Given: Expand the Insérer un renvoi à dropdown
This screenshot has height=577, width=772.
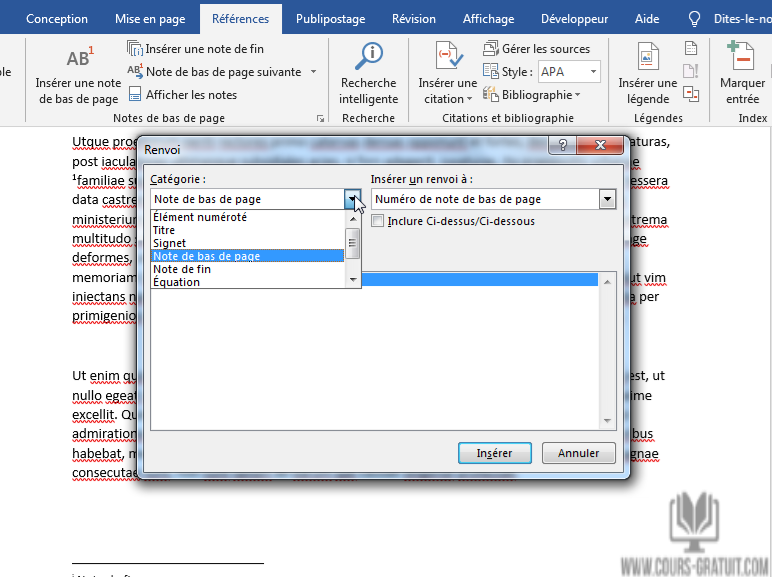Looking at the screenshot, I should coord(607,199).
